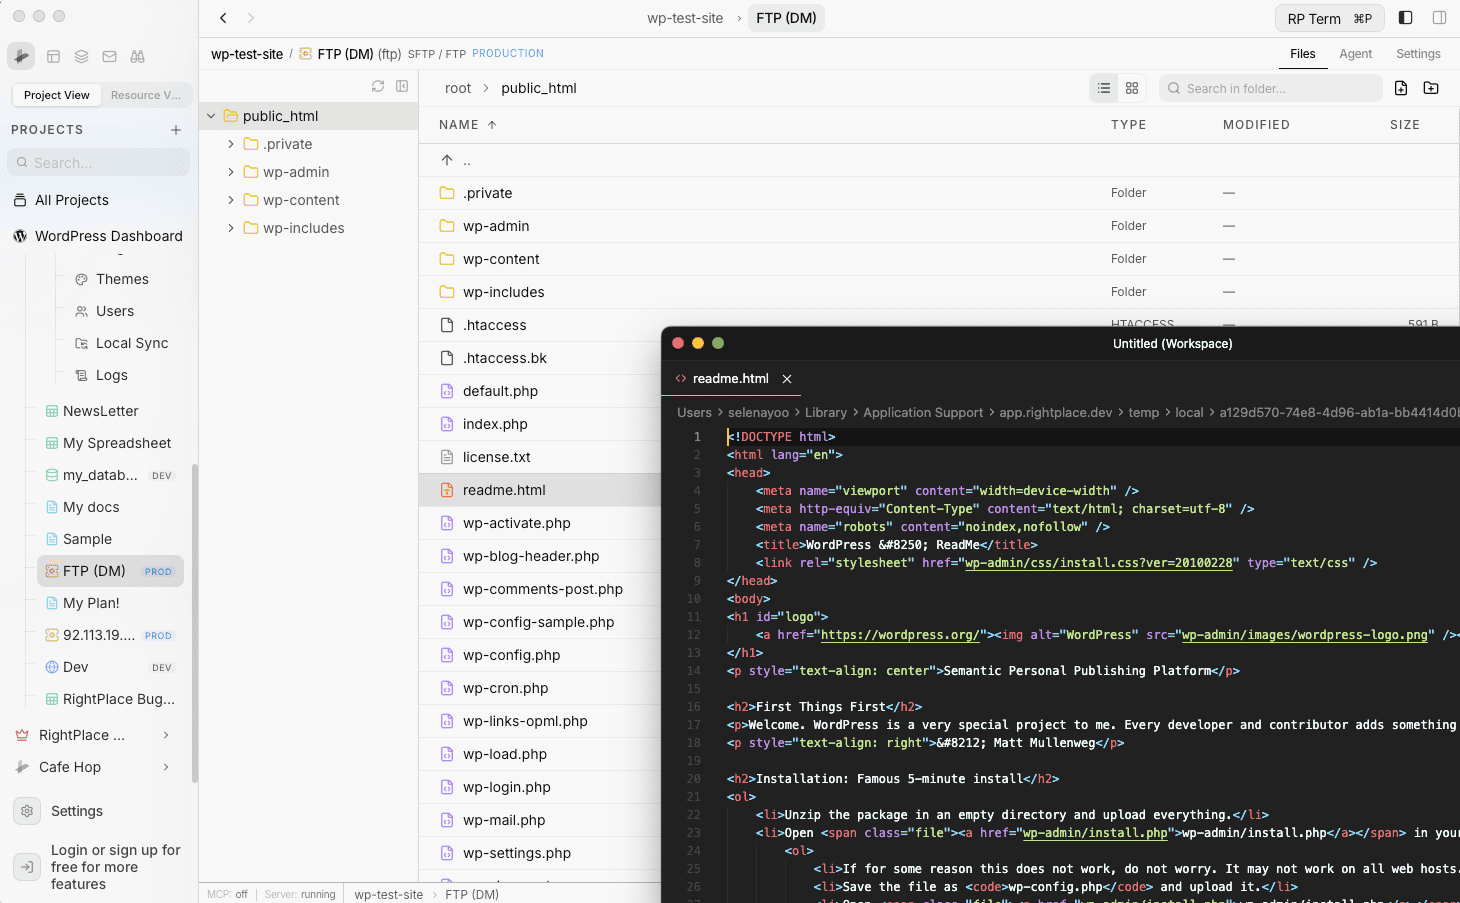Select the layers stack icon in the toolbar

81,56
